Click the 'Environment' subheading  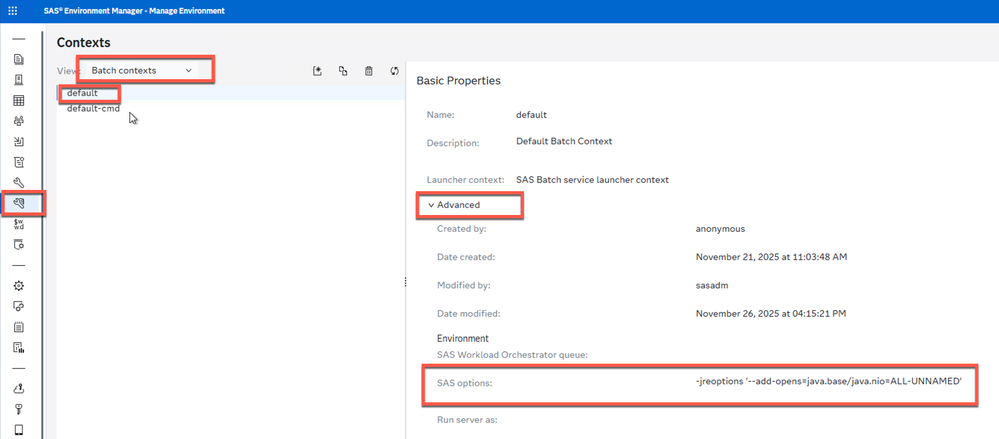(x=463, y=338)
